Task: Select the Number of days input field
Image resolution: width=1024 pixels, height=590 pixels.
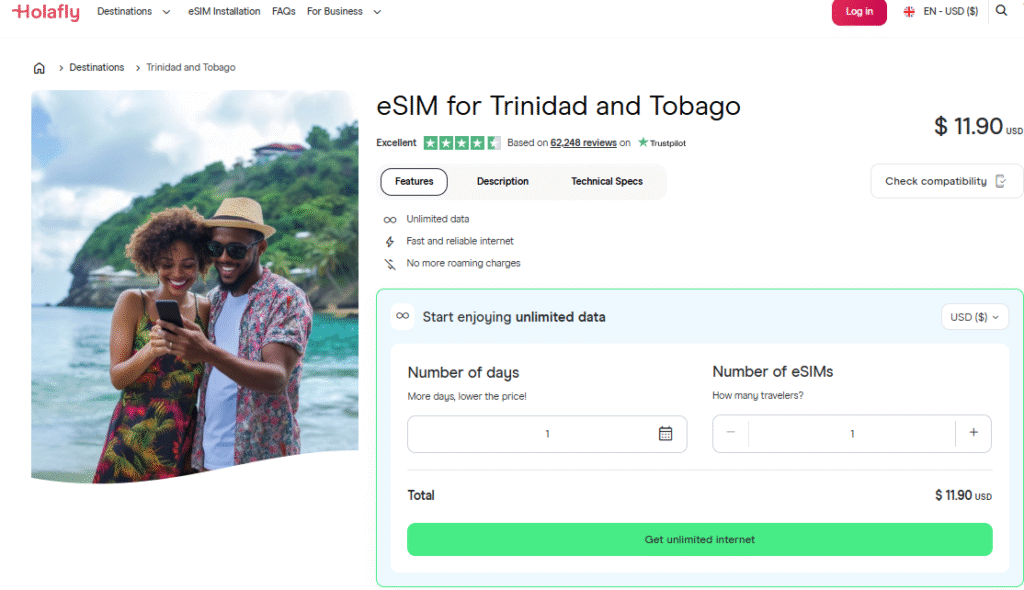Action: (x=546, y=433)
